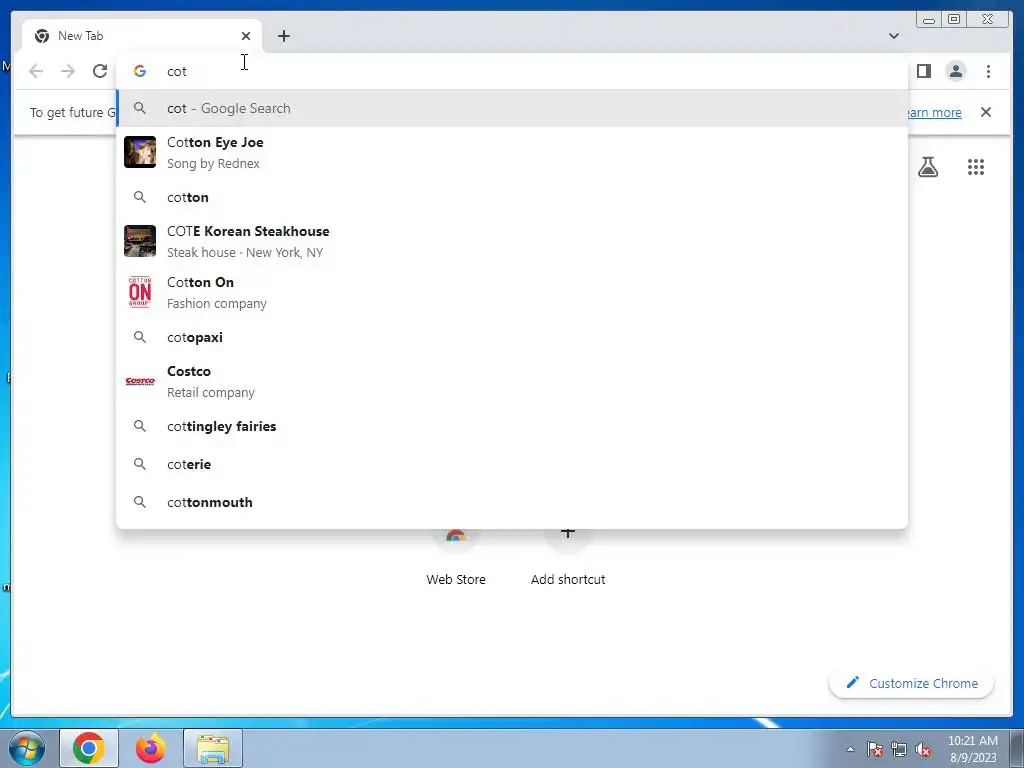Viewport: 1024px width, 768px height.
Task: Close the New Tab tab
Action: tap(246, 36)
